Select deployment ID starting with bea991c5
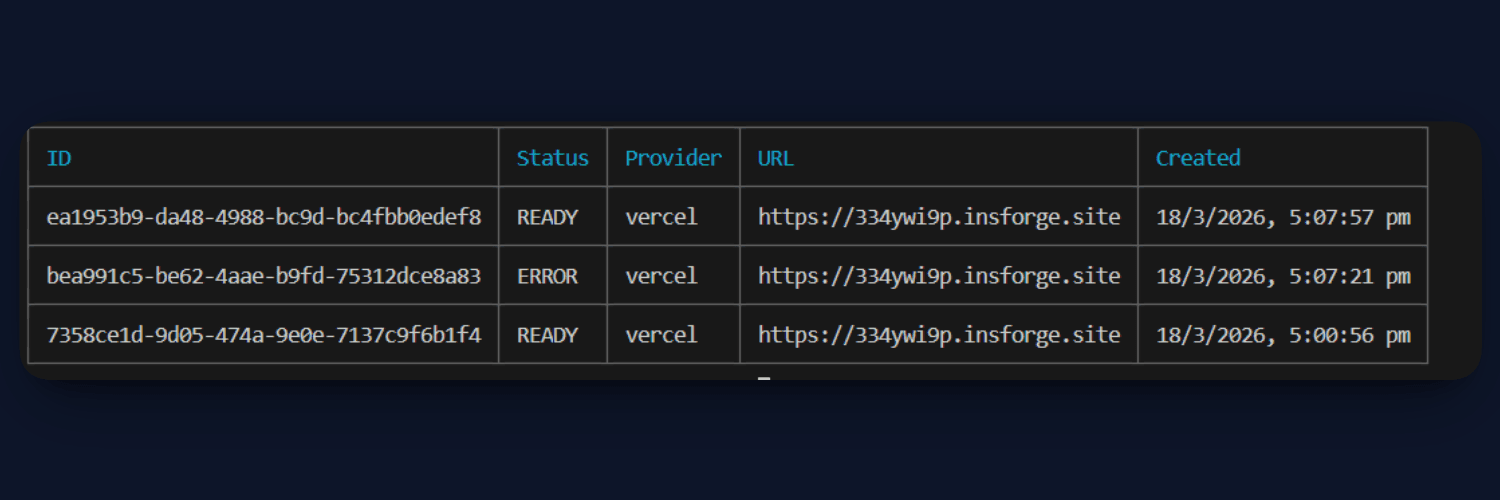The width and height of the screenshot is (1500, 500). tap(264, 276)
